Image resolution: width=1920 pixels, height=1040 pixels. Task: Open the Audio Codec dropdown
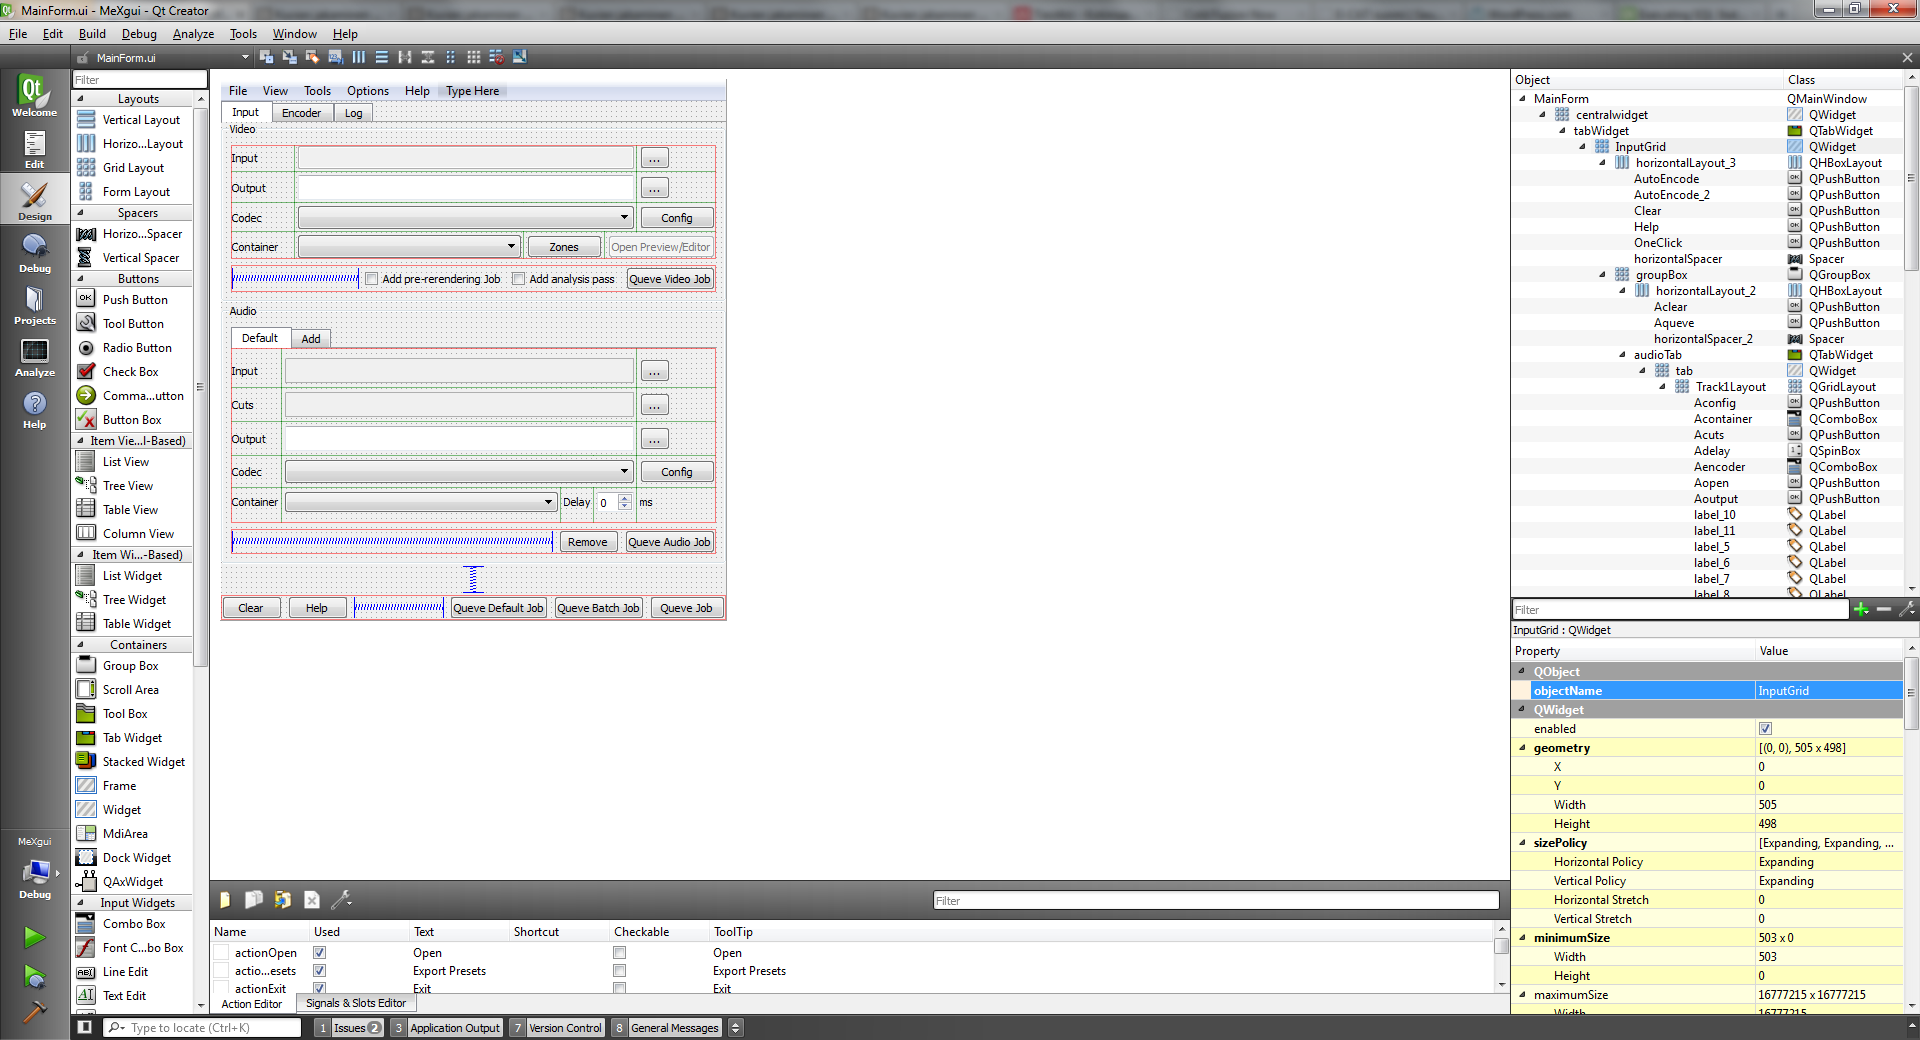[459, 472]
